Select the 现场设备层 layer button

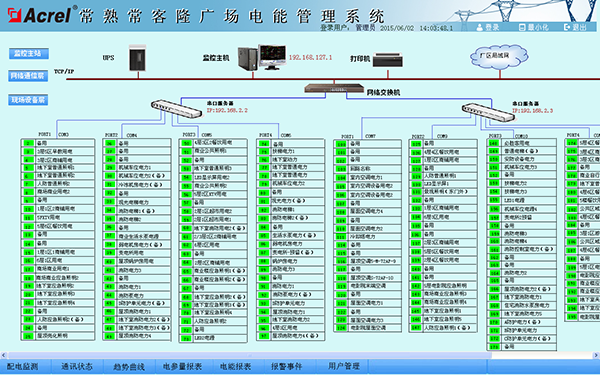tap(28, 100)
